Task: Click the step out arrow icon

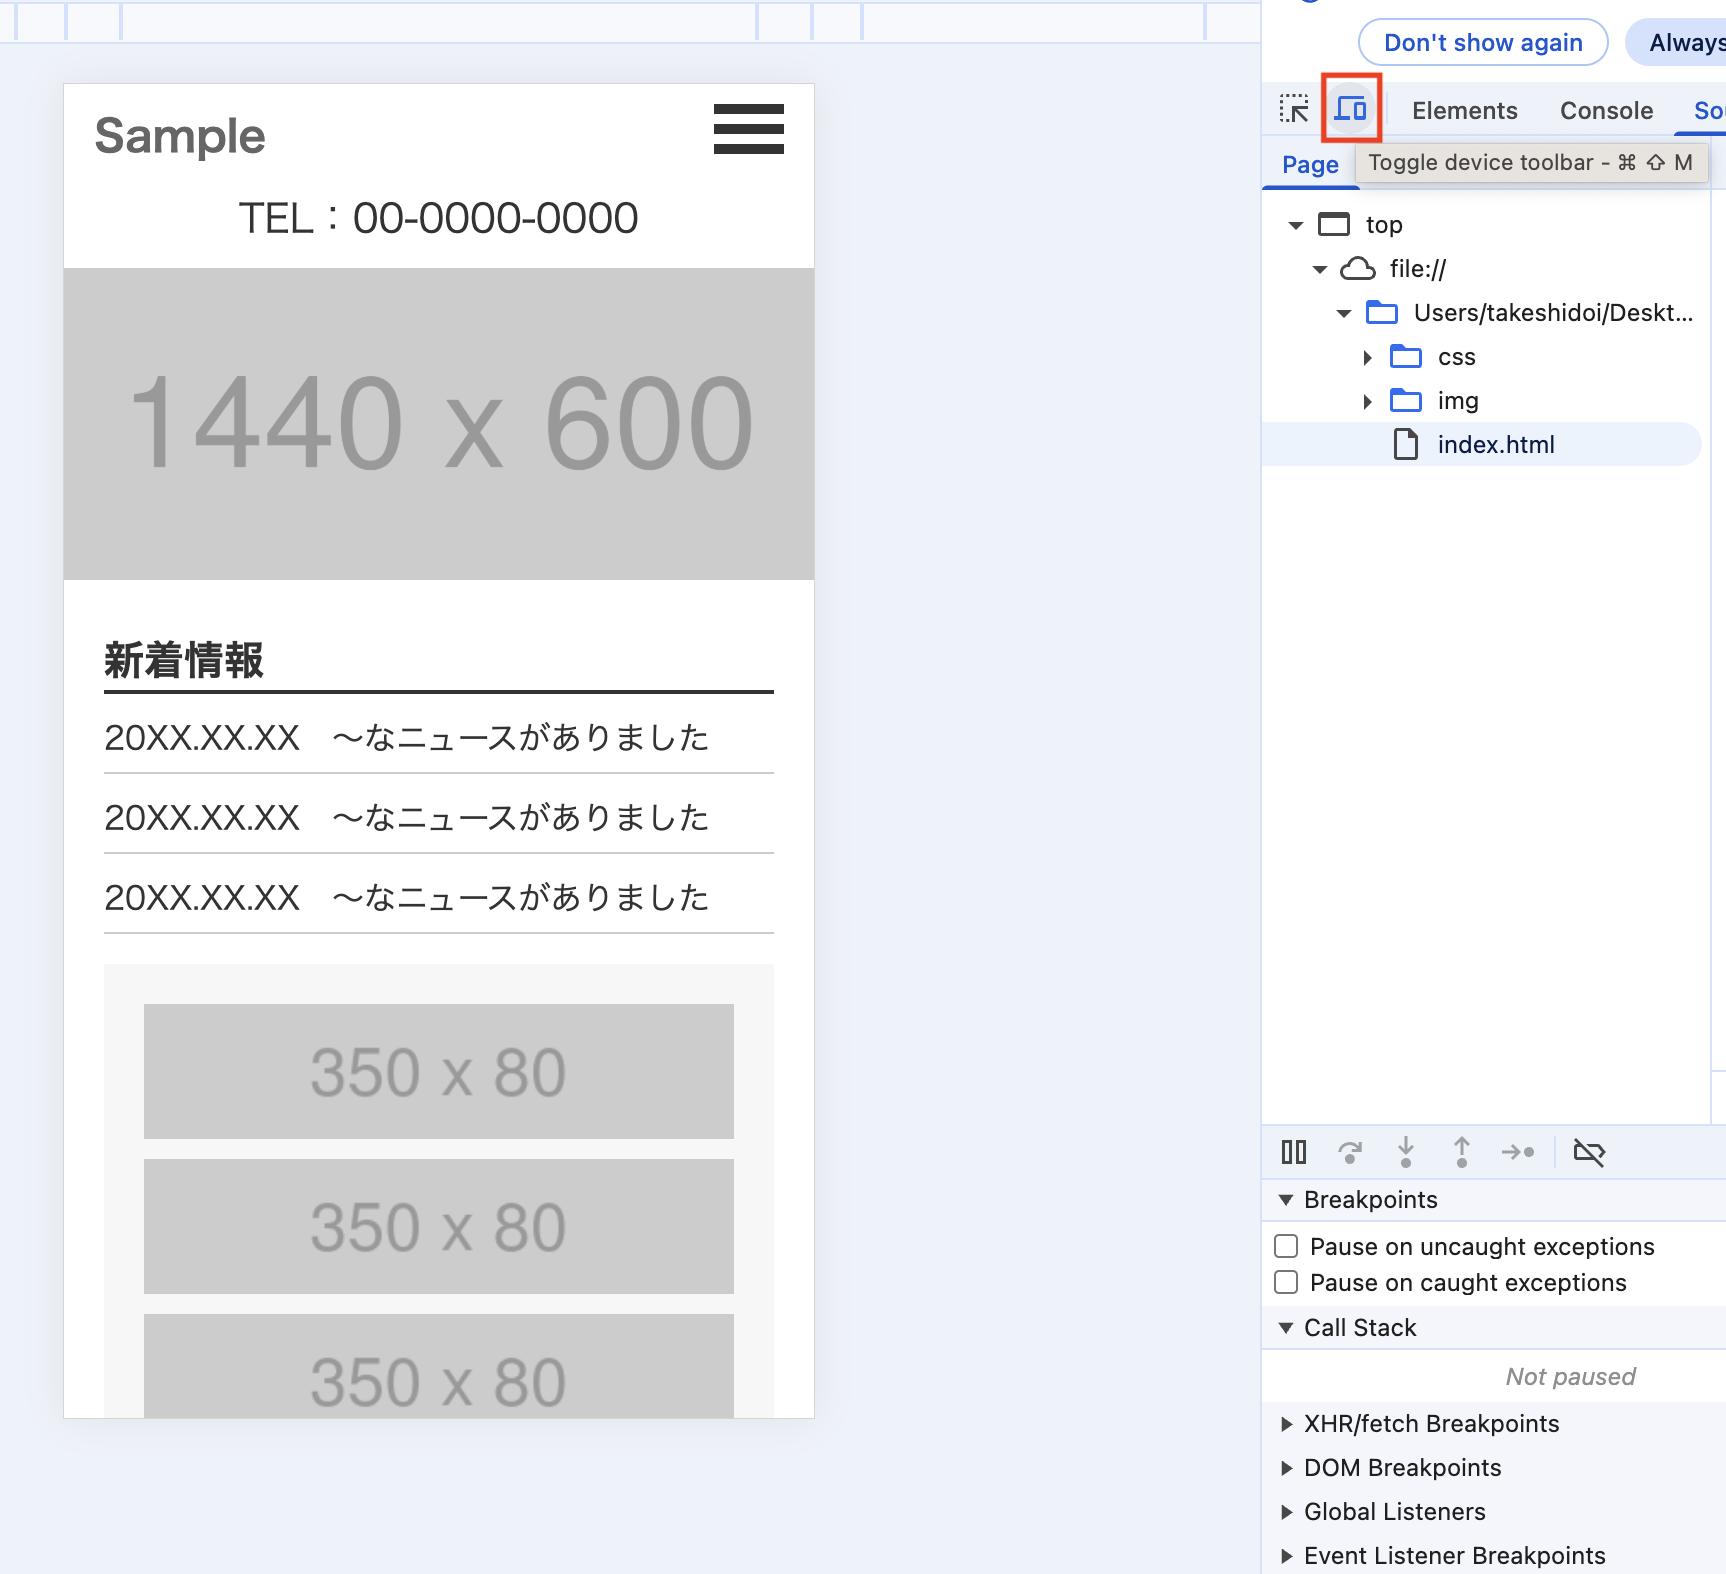Action: pos(1462,1152)
